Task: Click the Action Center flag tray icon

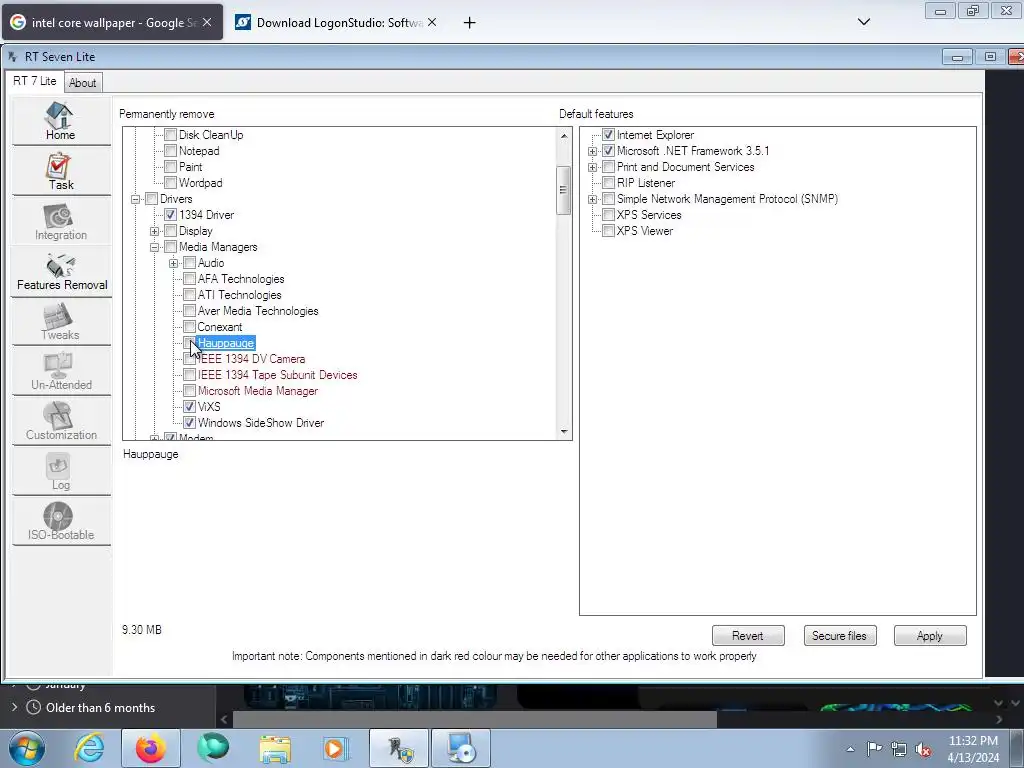Action: pyautogui.click(x=874, y=748)
